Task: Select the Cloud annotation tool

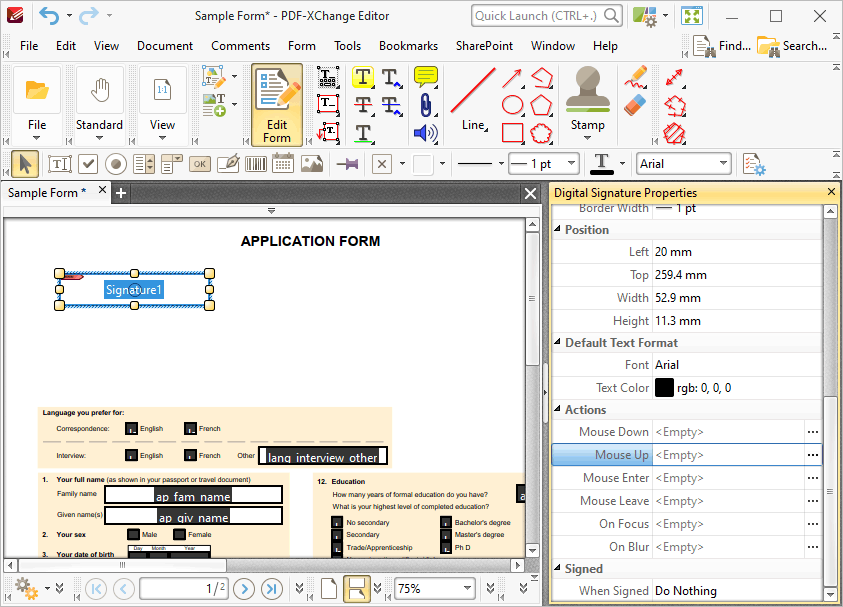Action: coord(541,133)
